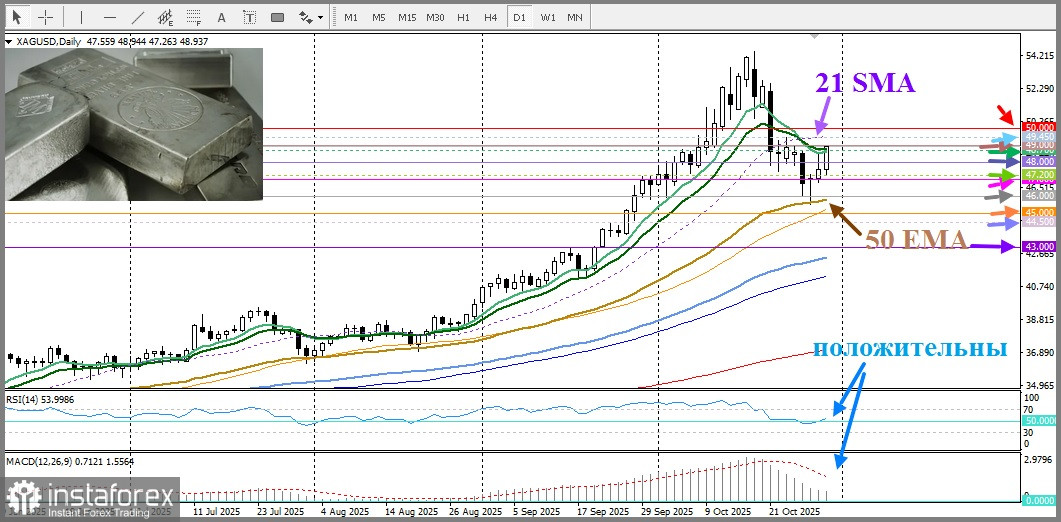Choose the Text Label tool (boxed T)

tap(250, 17)
